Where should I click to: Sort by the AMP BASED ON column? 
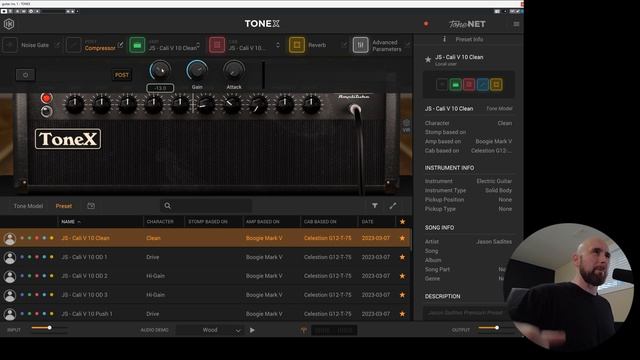pos(263,222)
